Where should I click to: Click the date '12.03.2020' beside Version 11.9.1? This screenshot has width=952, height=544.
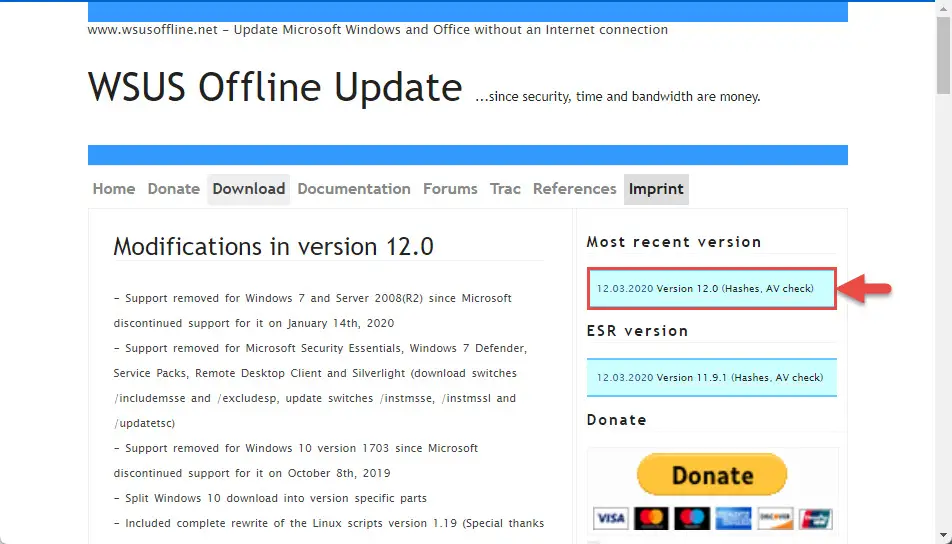pos(625,378)
